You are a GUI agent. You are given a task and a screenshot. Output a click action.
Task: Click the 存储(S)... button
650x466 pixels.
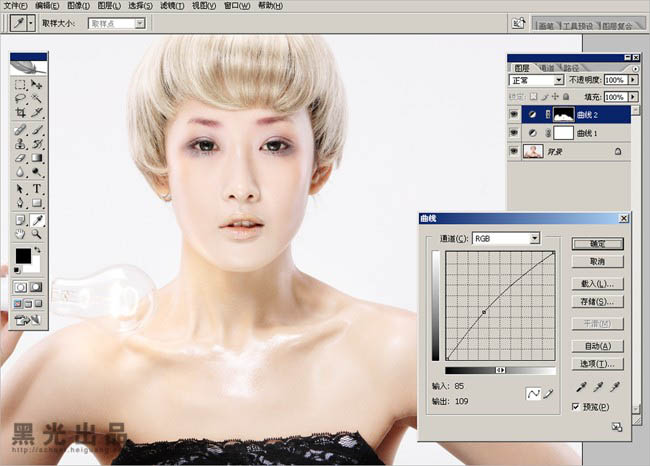[597, 301]
